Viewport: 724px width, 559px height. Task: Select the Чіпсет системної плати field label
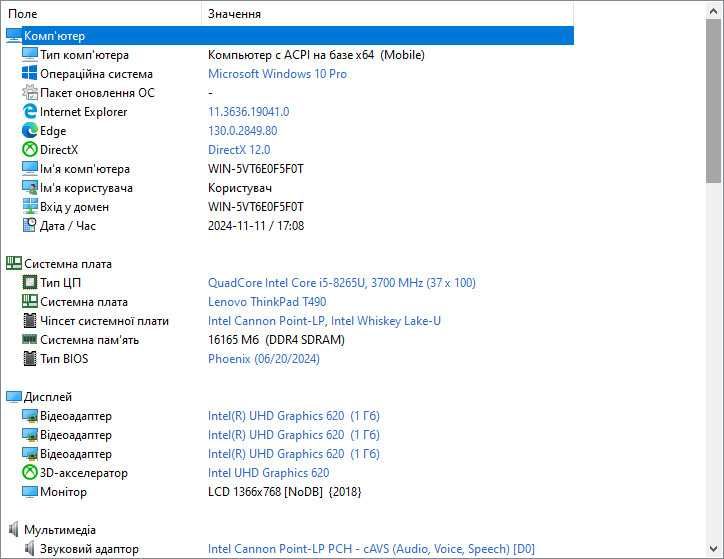tap(104, 320)
